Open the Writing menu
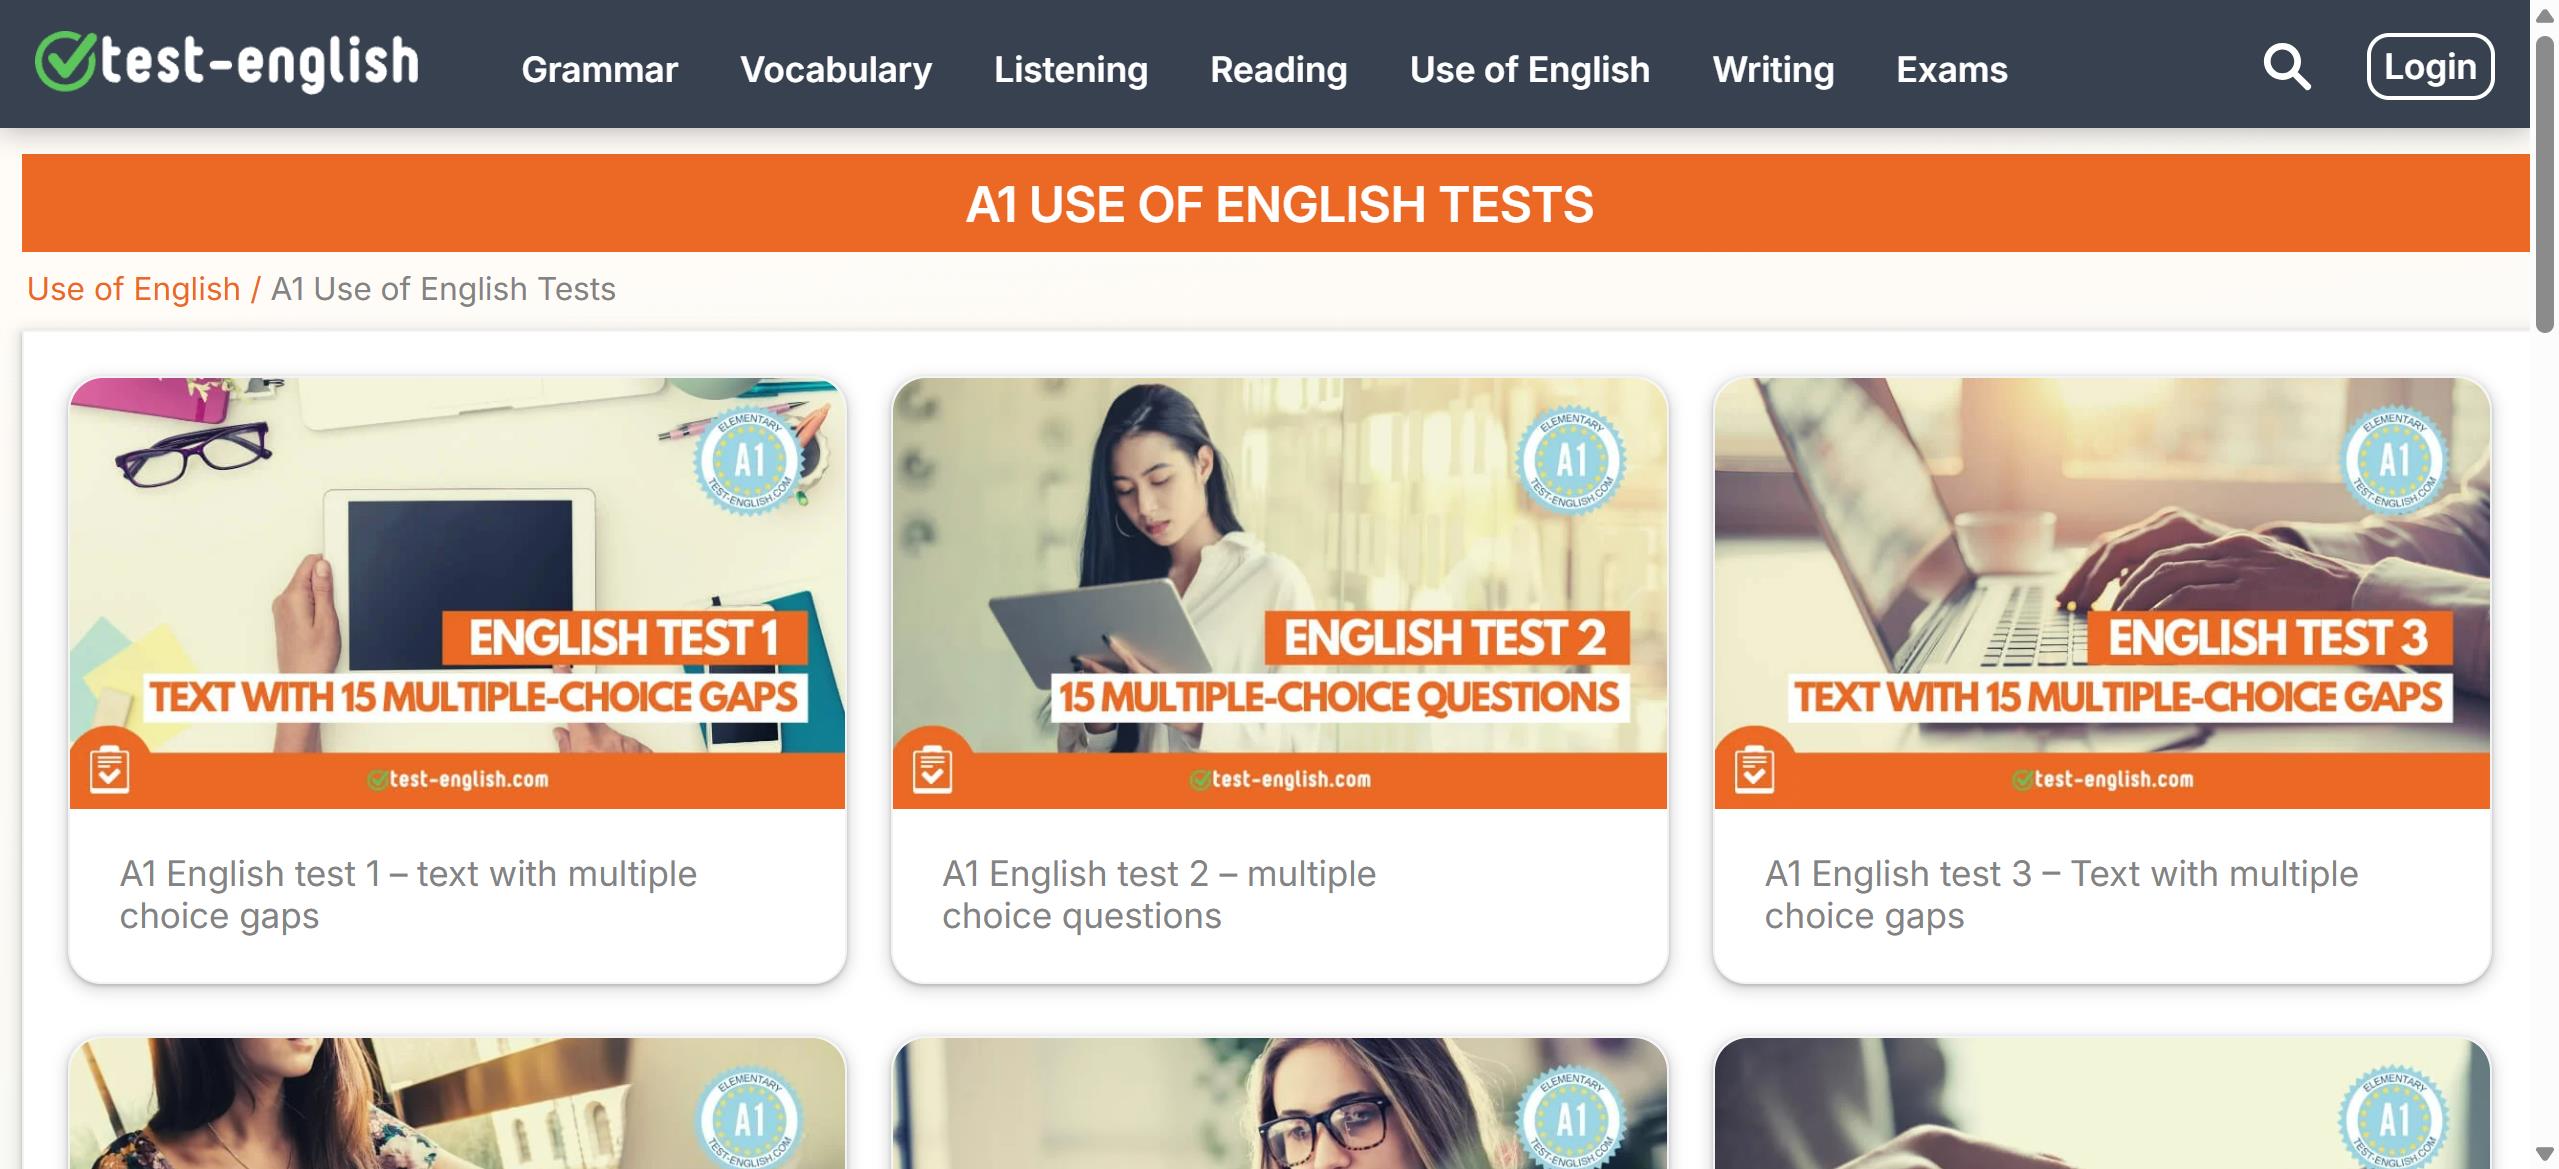 (x=1773, y=69)
